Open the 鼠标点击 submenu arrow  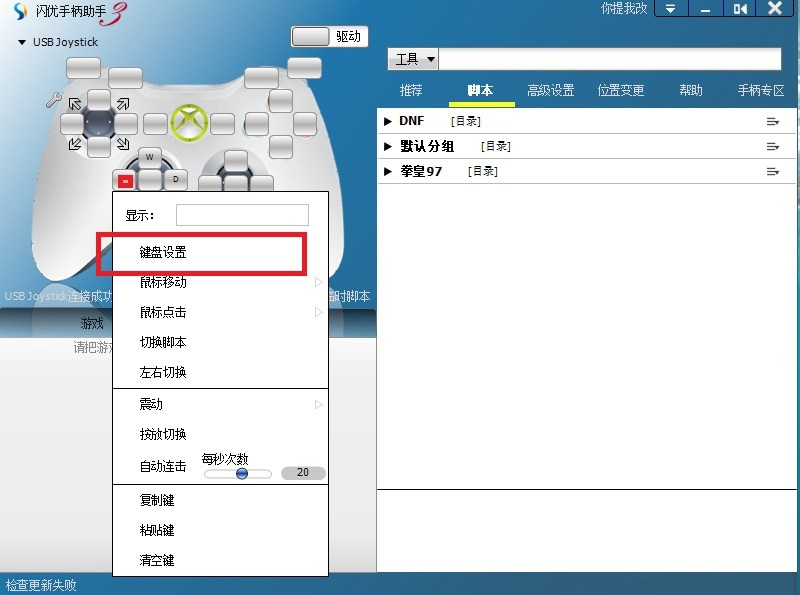pyautogui.click(x=318, y=312)
